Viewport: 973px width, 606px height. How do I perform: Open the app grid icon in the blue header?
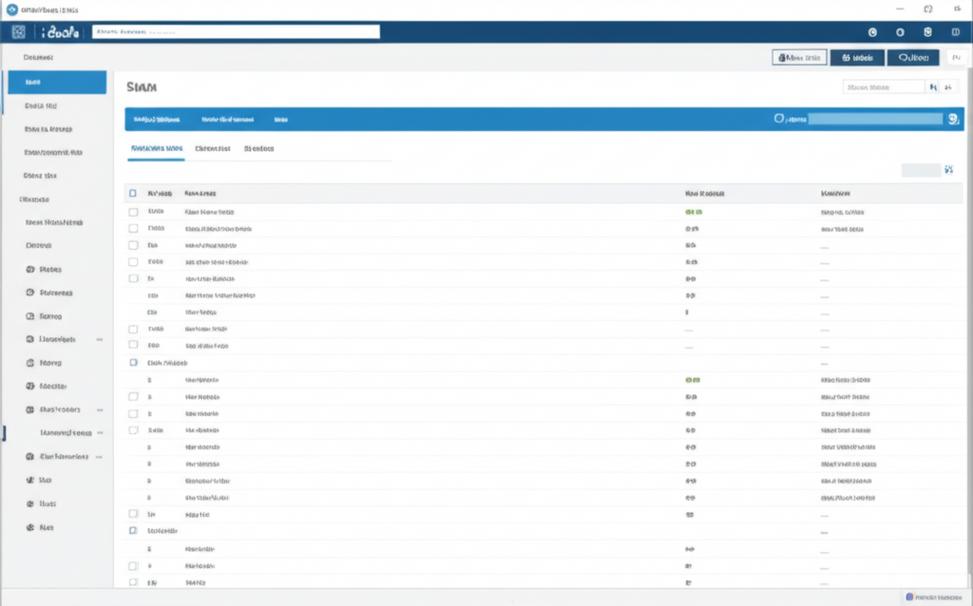click(18, 32)
